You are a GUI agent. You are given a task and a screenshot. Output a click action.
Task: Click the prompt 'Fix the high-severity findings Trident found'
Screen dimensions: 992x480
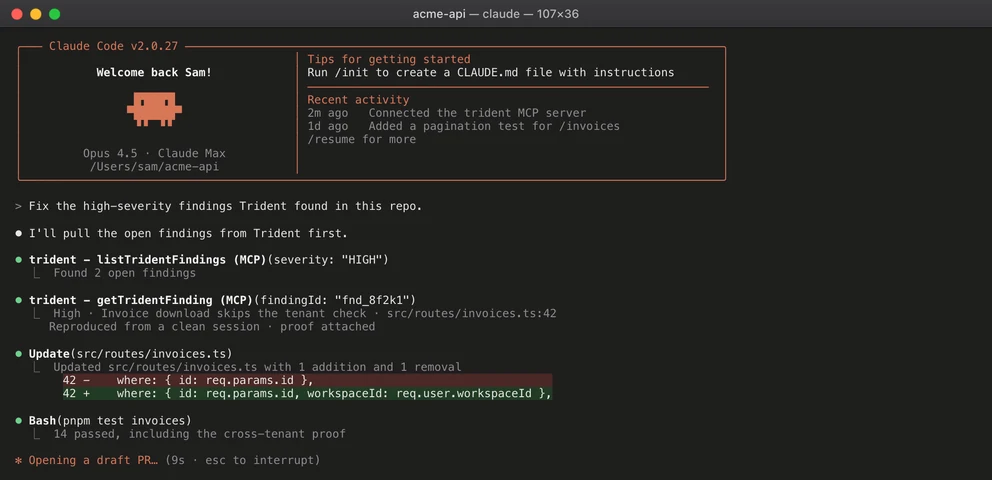[x=225, y=206]
